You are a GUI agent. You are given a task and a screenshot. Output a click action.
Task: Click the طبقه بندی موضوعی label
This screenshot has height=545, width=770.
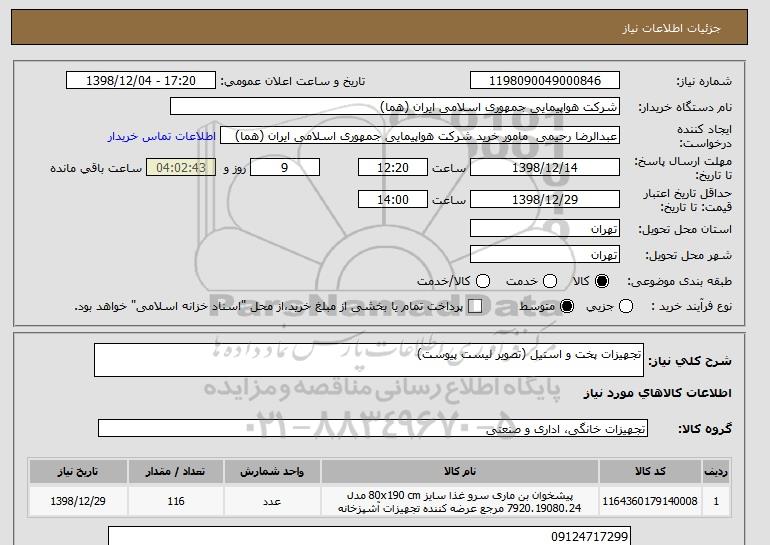(679, 281)
